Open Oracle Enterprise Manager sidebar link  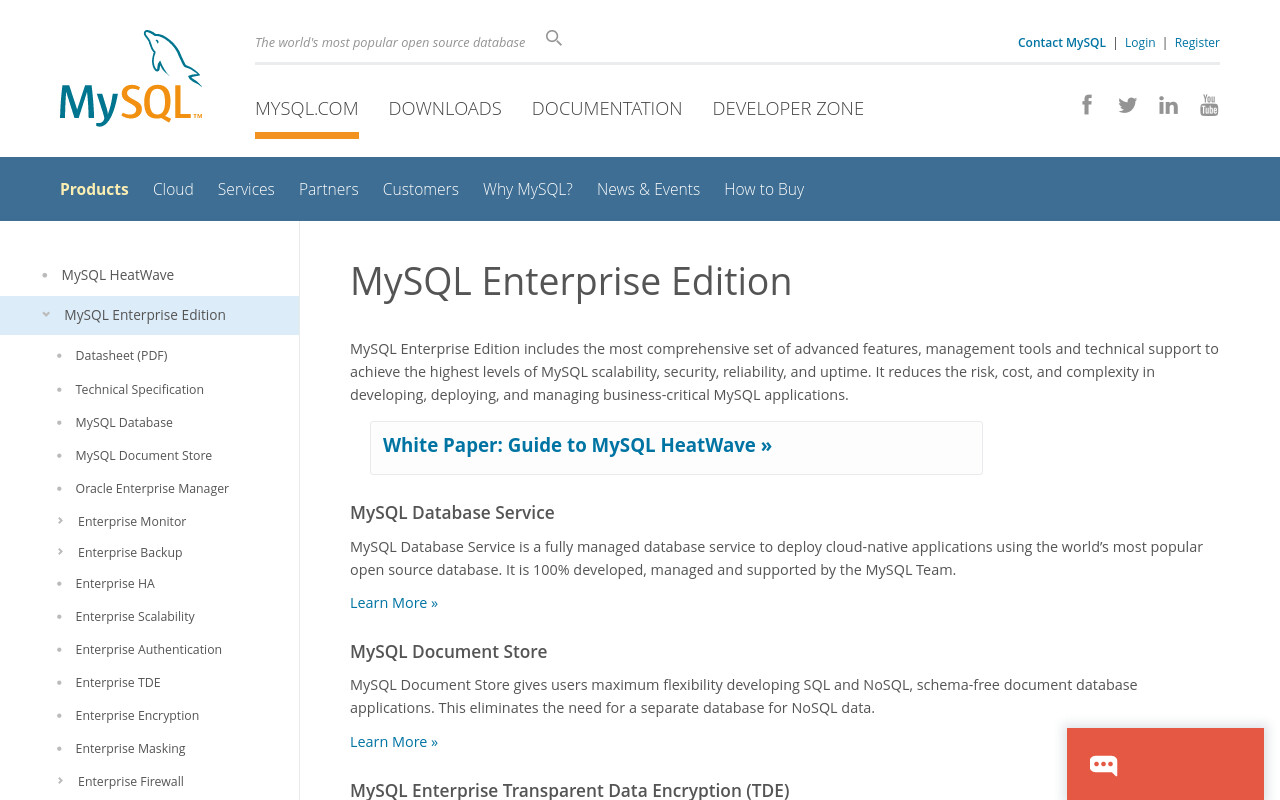152,488
